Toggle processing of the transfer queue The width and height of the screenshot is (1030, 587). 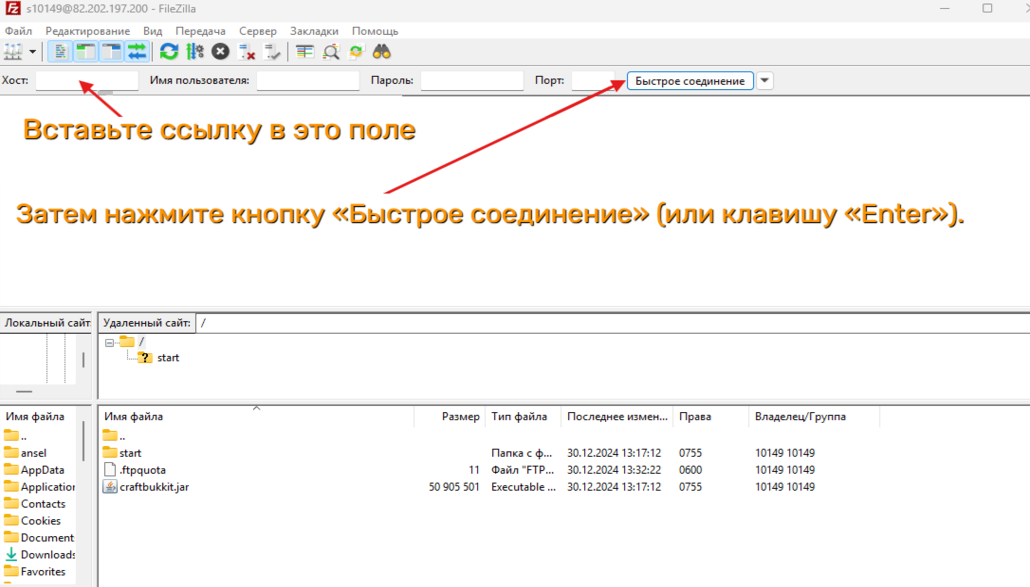[x=195, y=51]
